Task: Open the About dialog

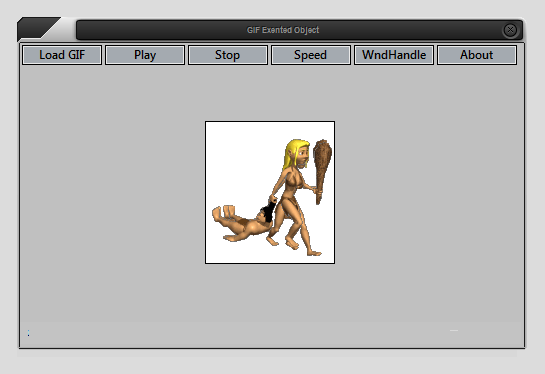Action: (477, 55)
